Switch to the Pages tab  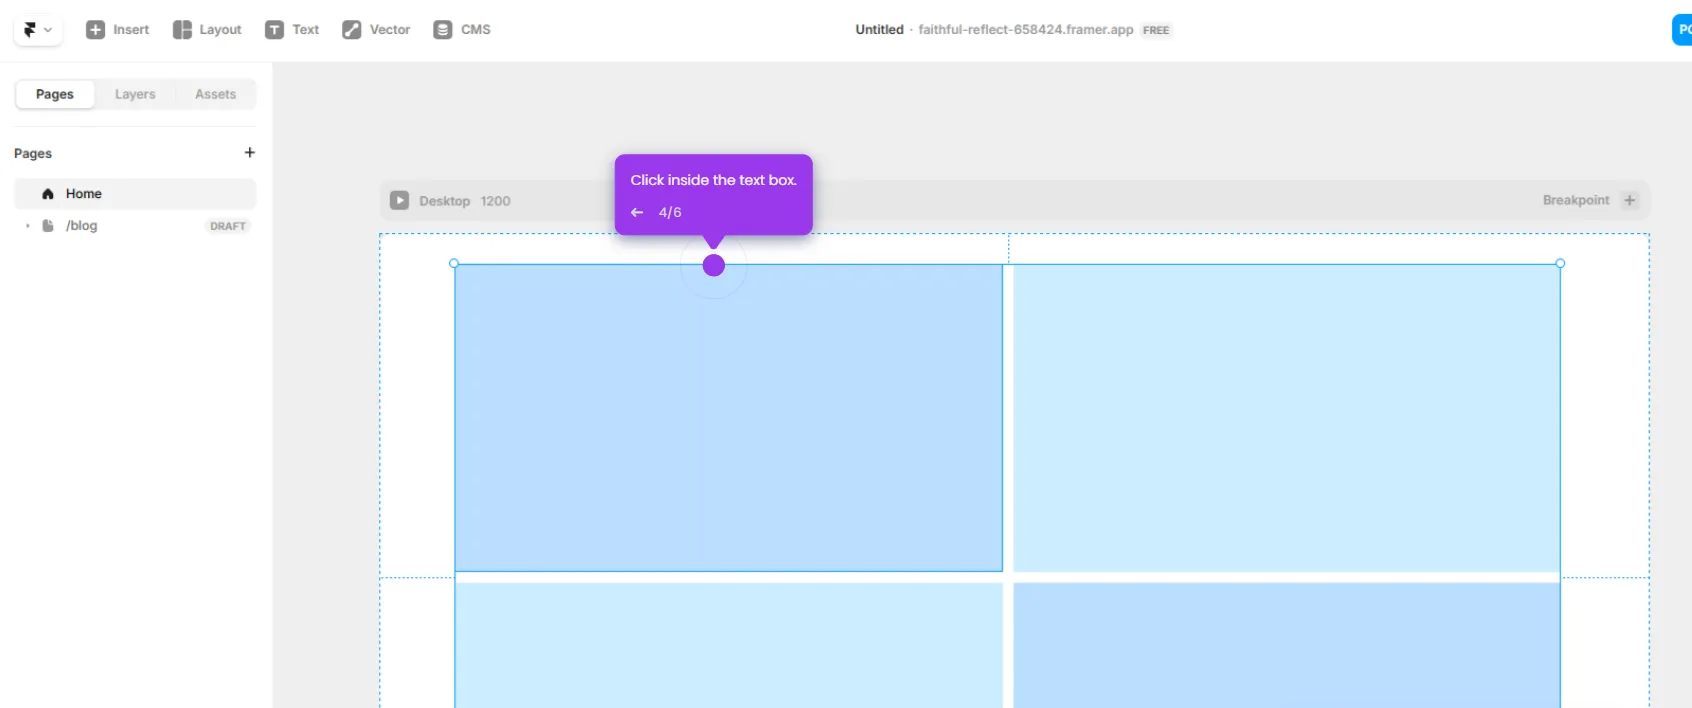point(55,94)
